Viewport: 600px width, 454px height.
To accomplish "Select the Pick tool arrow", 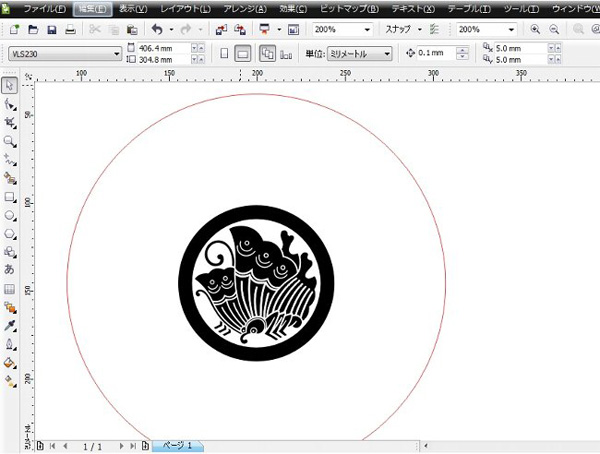I will pos(10,85).
